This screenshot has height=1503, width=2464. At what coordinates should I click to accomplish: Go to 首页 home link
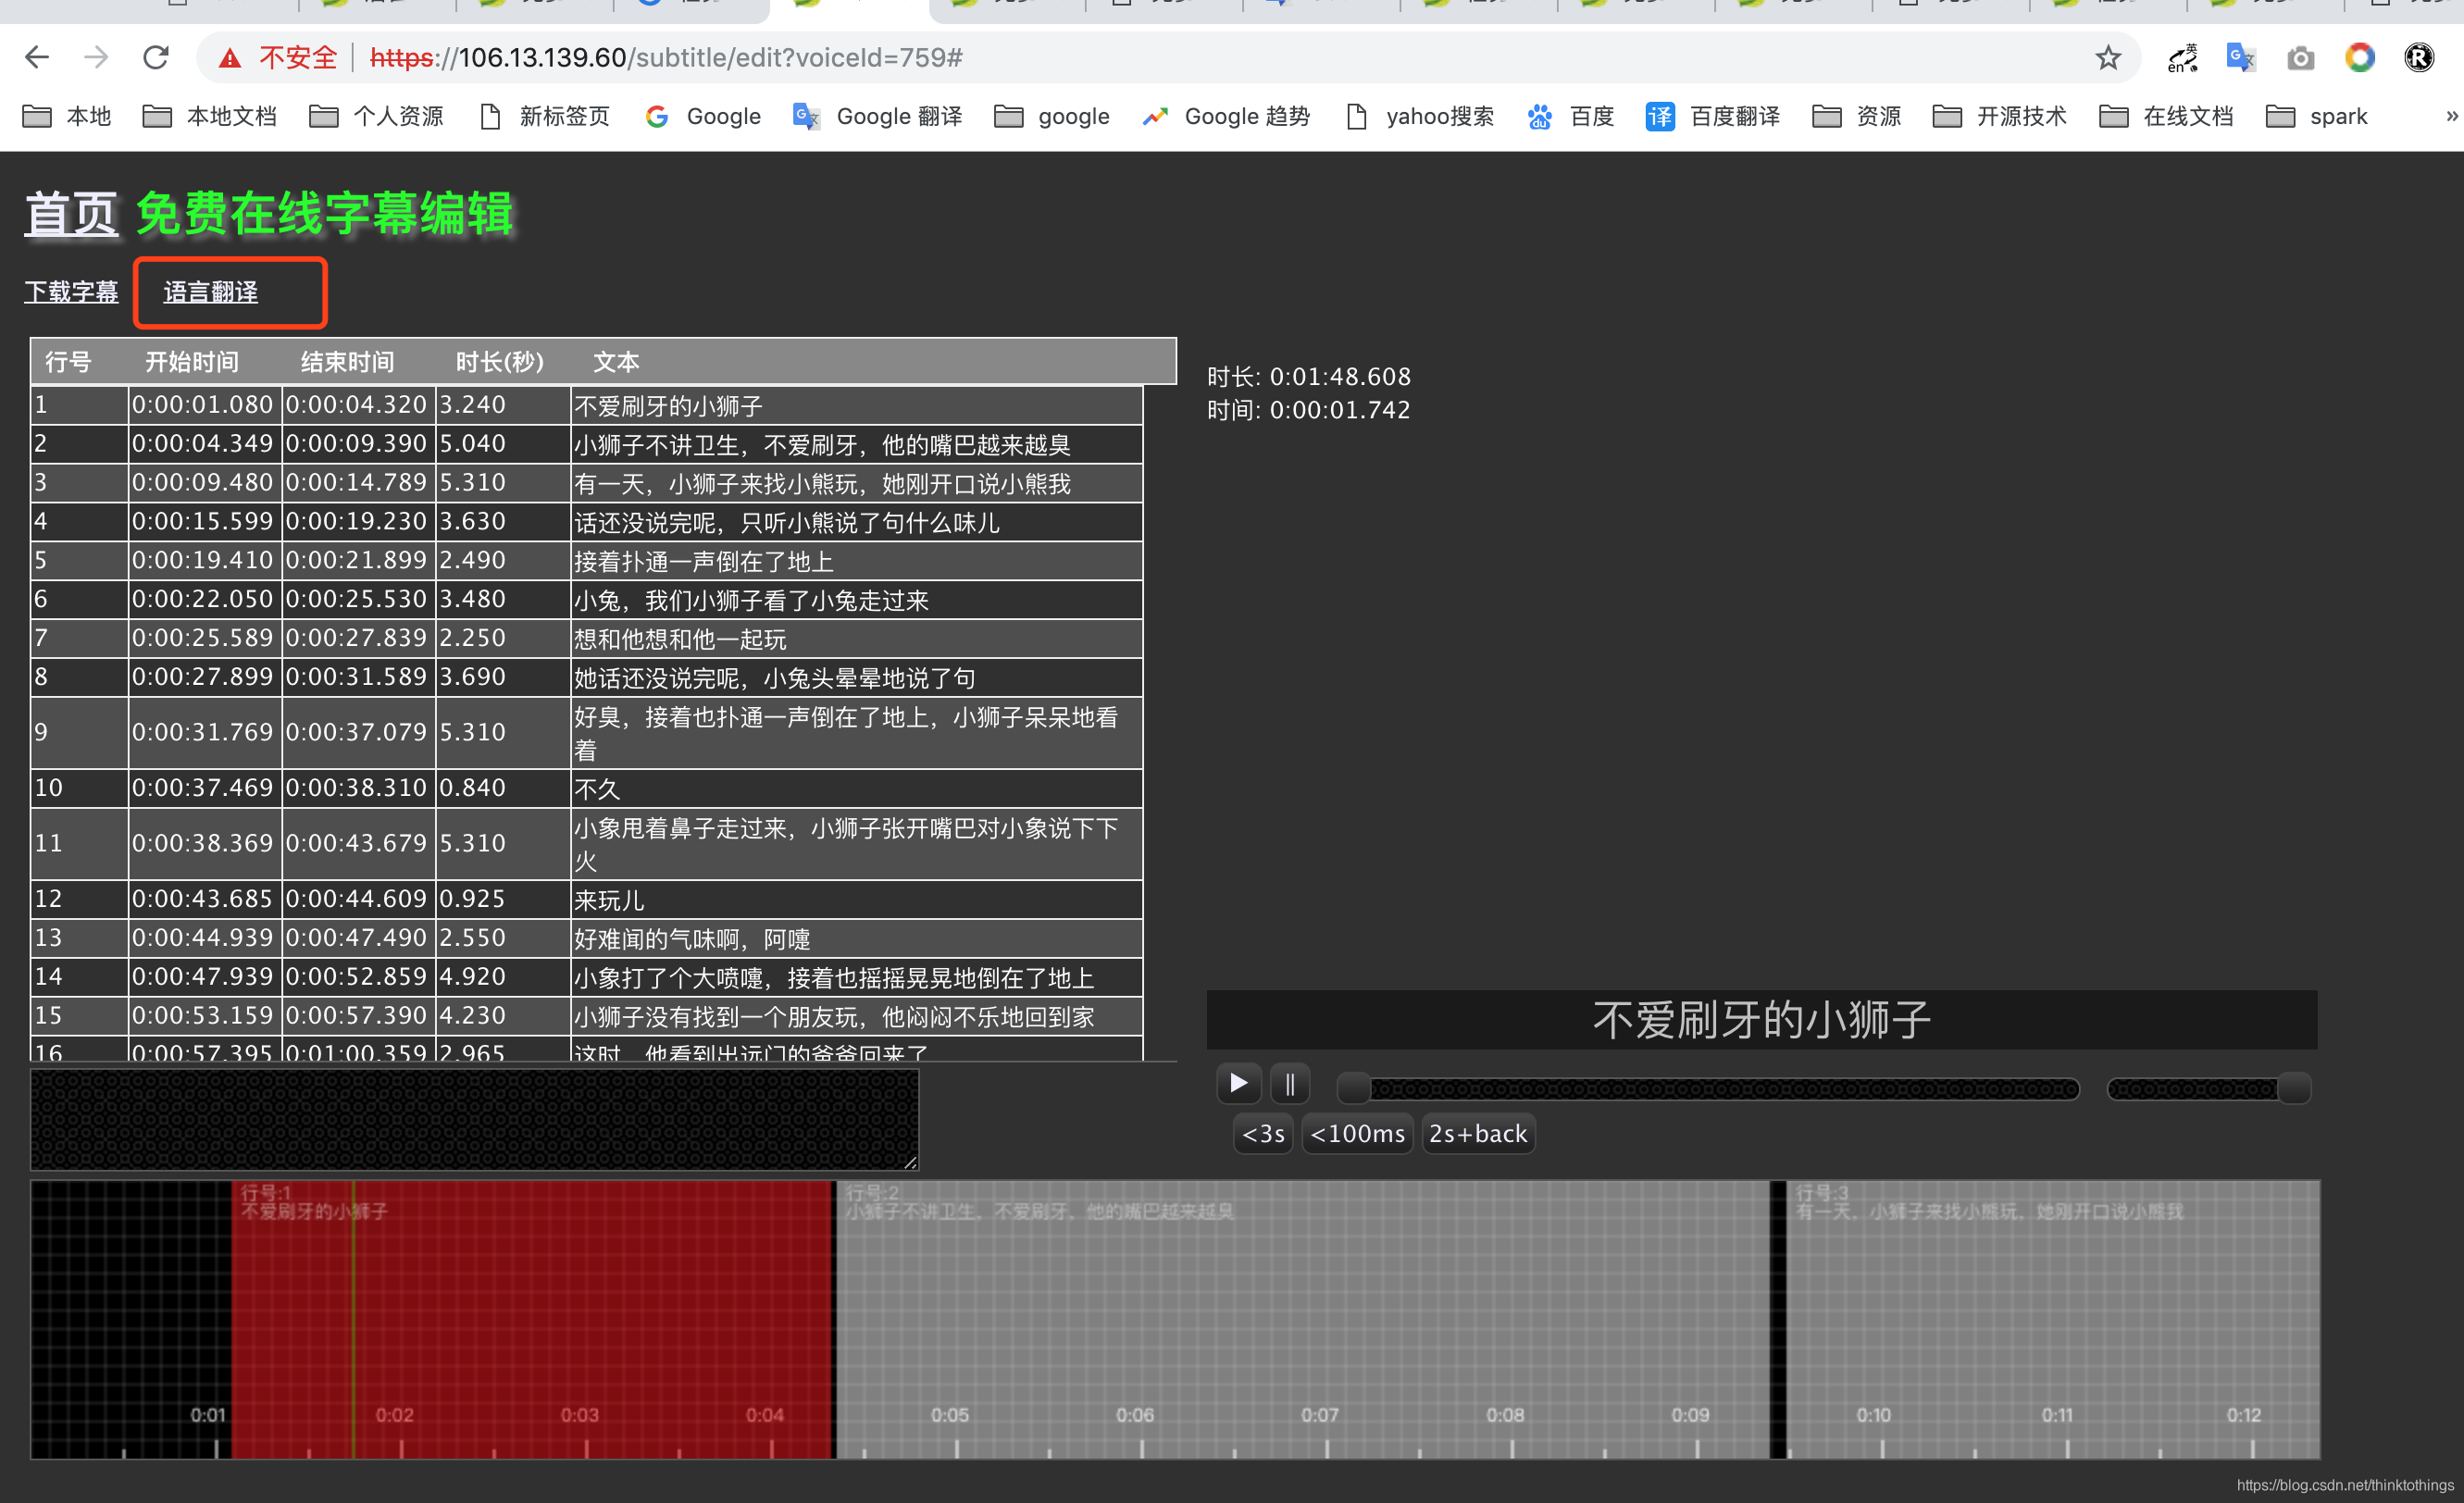tap(71, 214)
